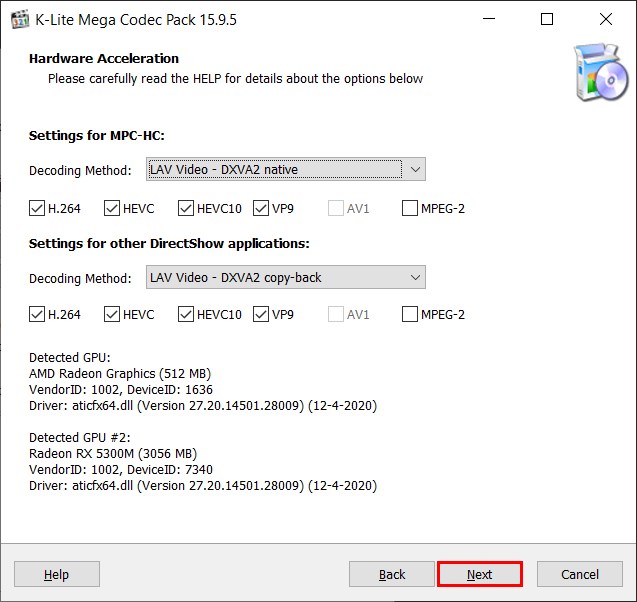Image resolution: width=637 pixels, height=602 pixels.
Task: Close the K-Lite installer window
Action: click(606, 19)
